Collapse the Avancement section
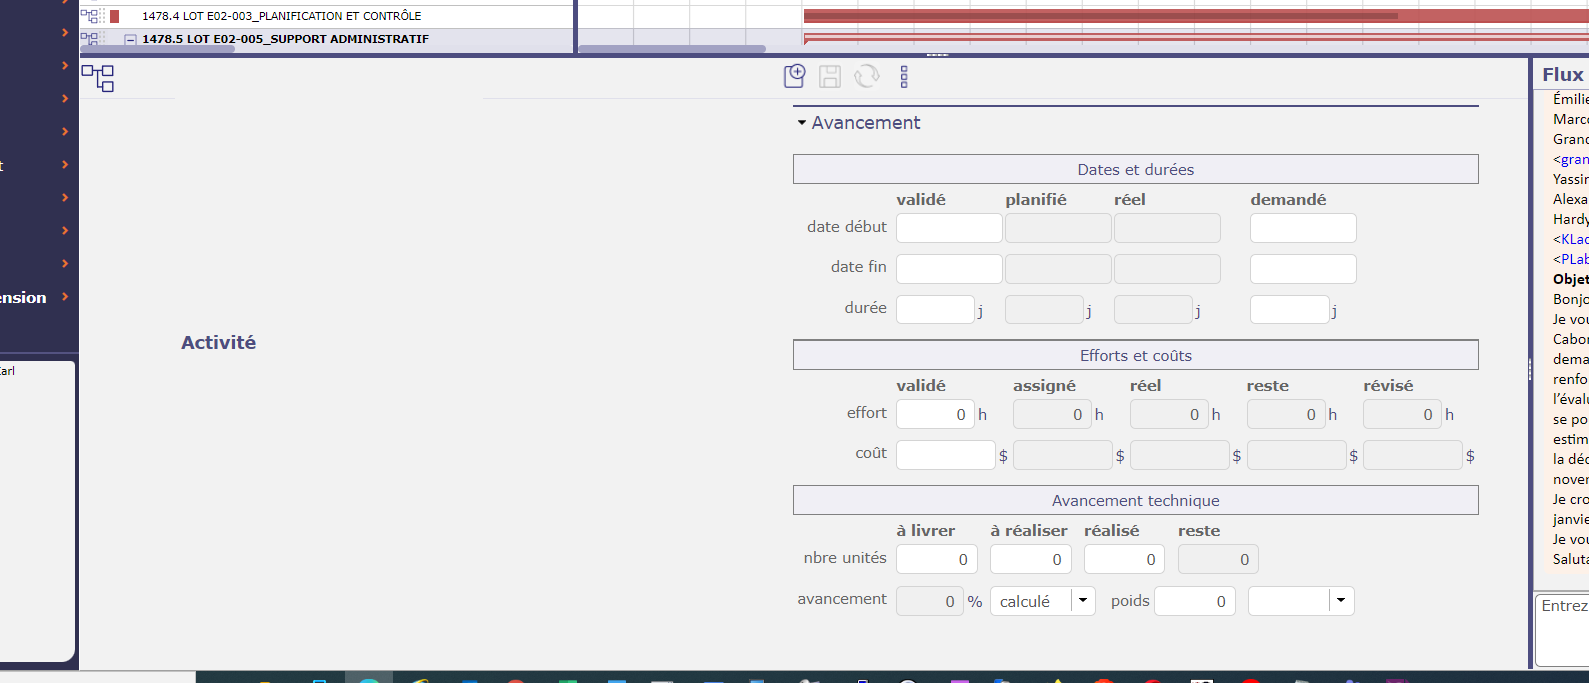Image resolution: width=1589 pixels, height=683 pixels. tap(802, 123)
